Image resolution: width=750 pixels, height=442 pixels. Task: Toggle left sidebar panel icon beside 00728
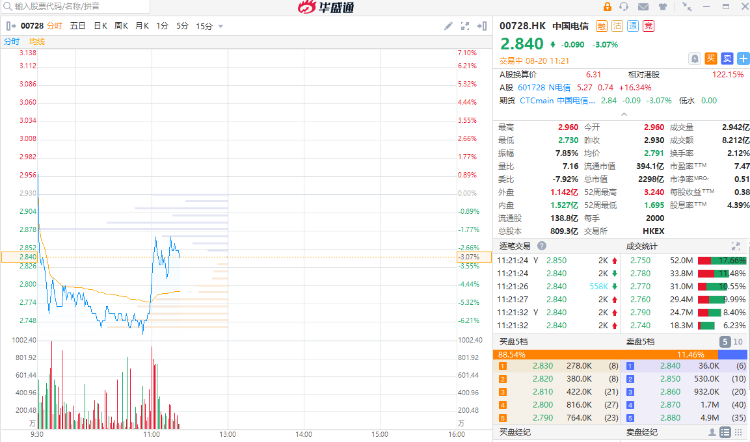11,26
